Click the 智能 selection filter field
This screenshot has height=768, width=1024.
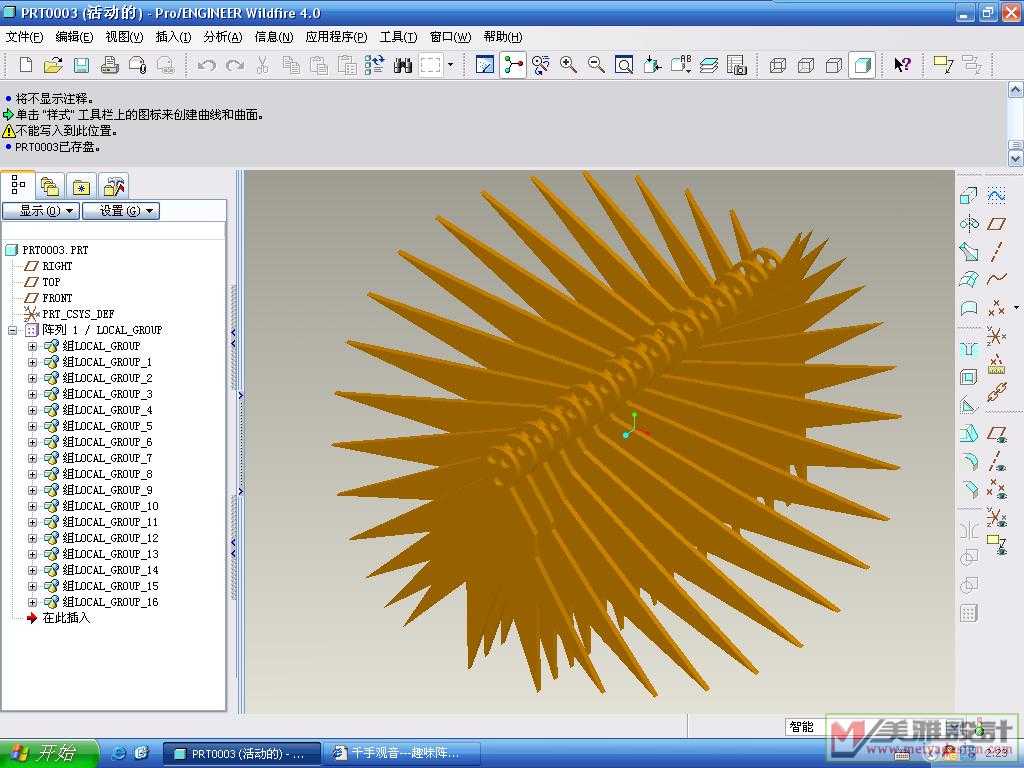pos(805,727)
